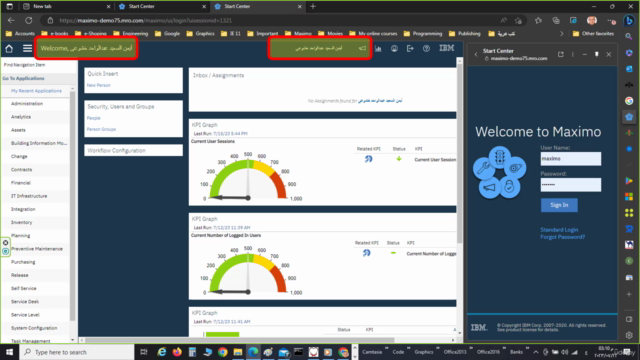This screenshot has width=640, height=360.
Task: Open search icon in Edge sidebar
Action: pos(629,37)
